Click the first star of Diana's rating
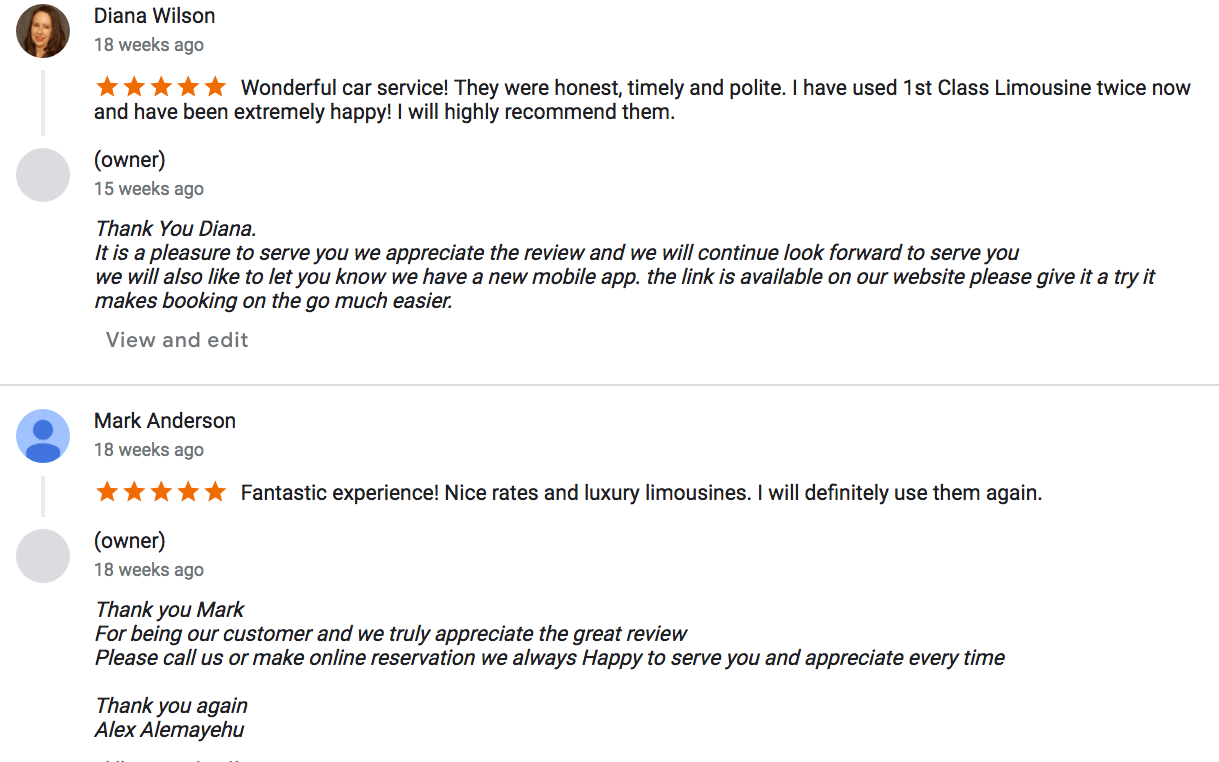The width and height of the screenshot is (1219, 762). click(x=107, y=88)
